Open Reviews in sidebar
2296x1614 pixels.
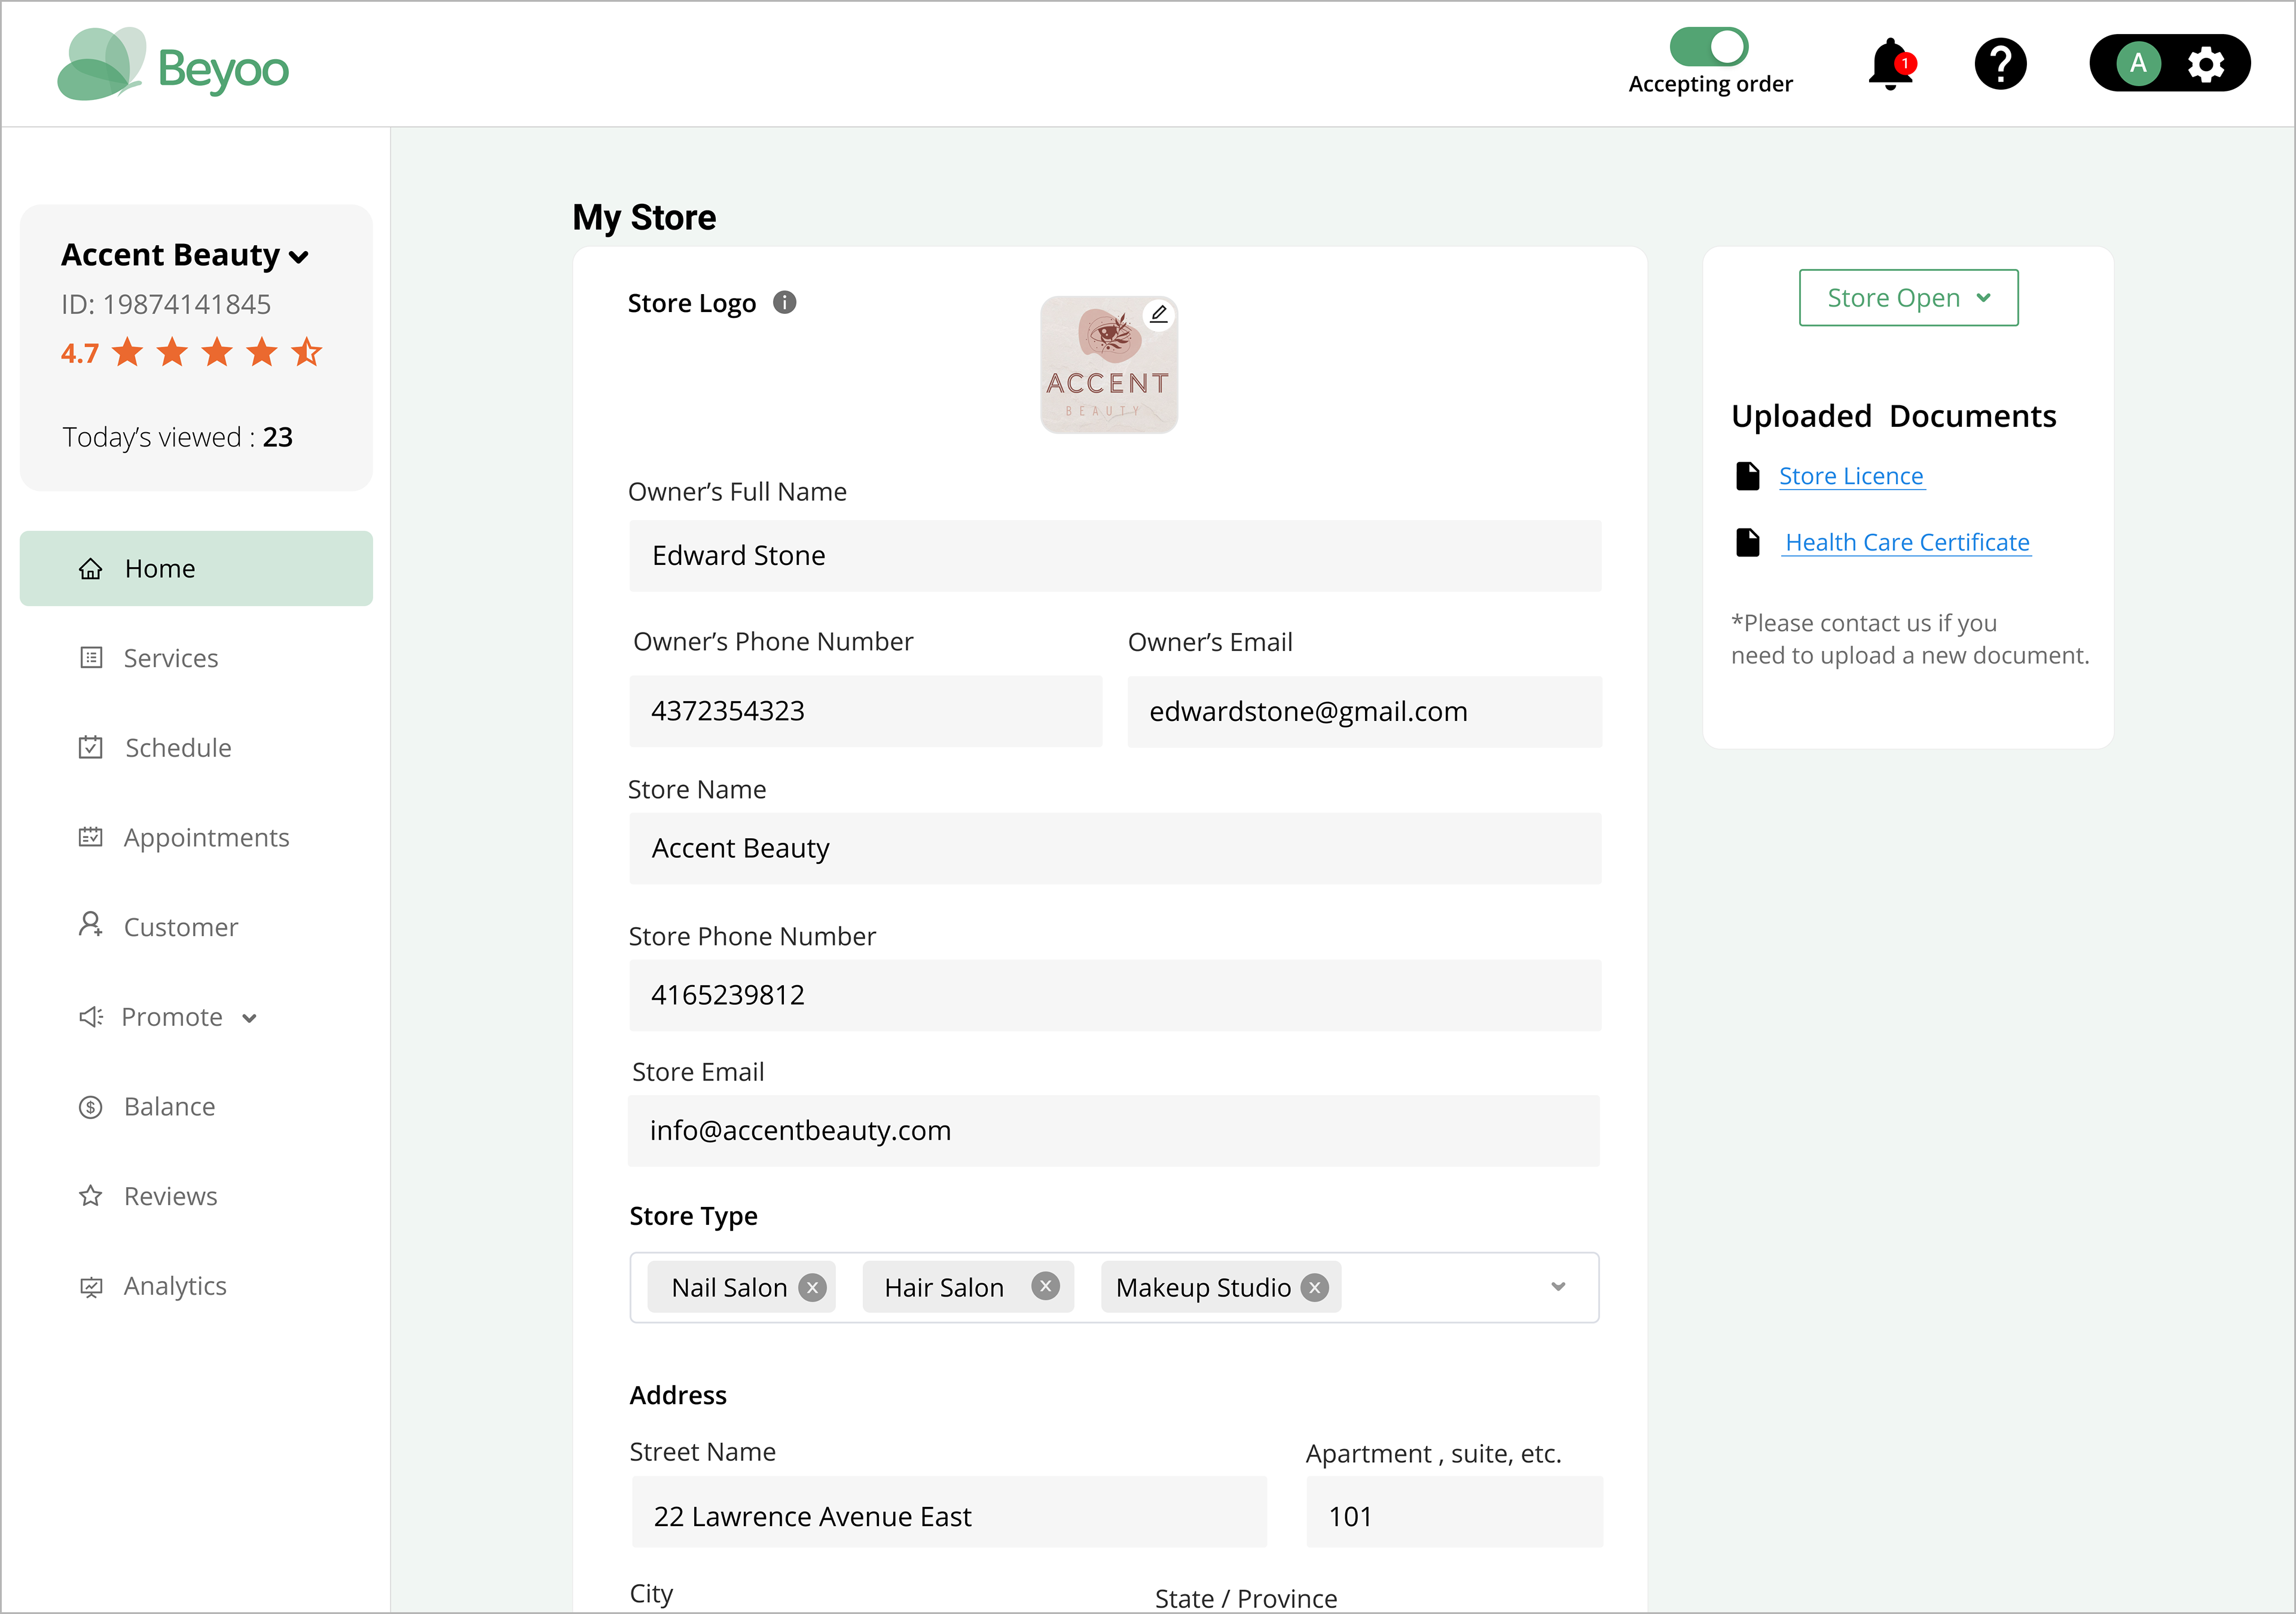(170, 1196)
